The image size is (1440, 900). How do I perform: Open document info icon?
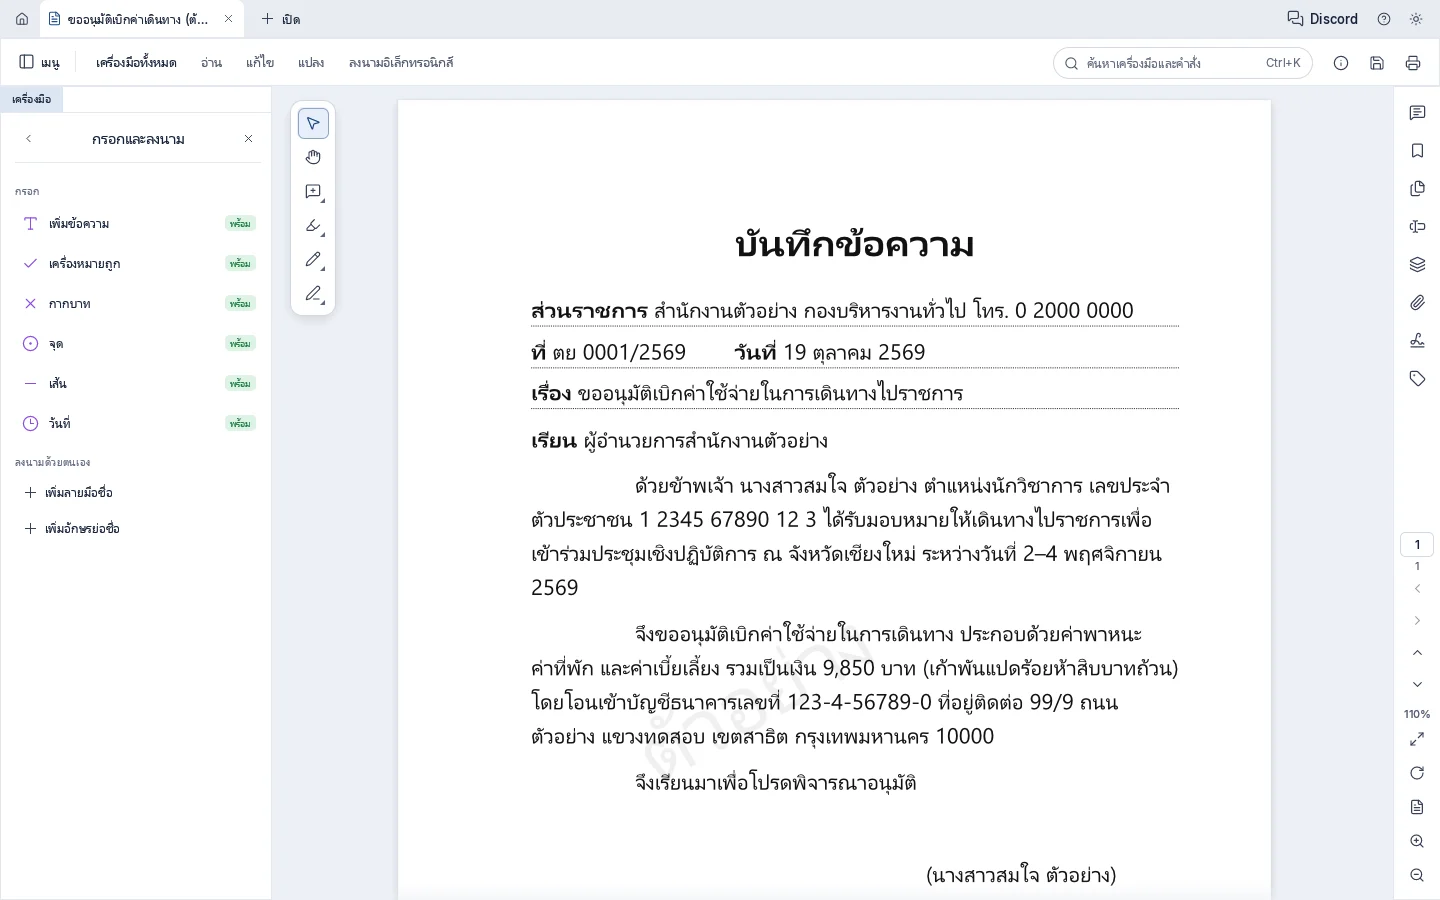point(1341,63)
